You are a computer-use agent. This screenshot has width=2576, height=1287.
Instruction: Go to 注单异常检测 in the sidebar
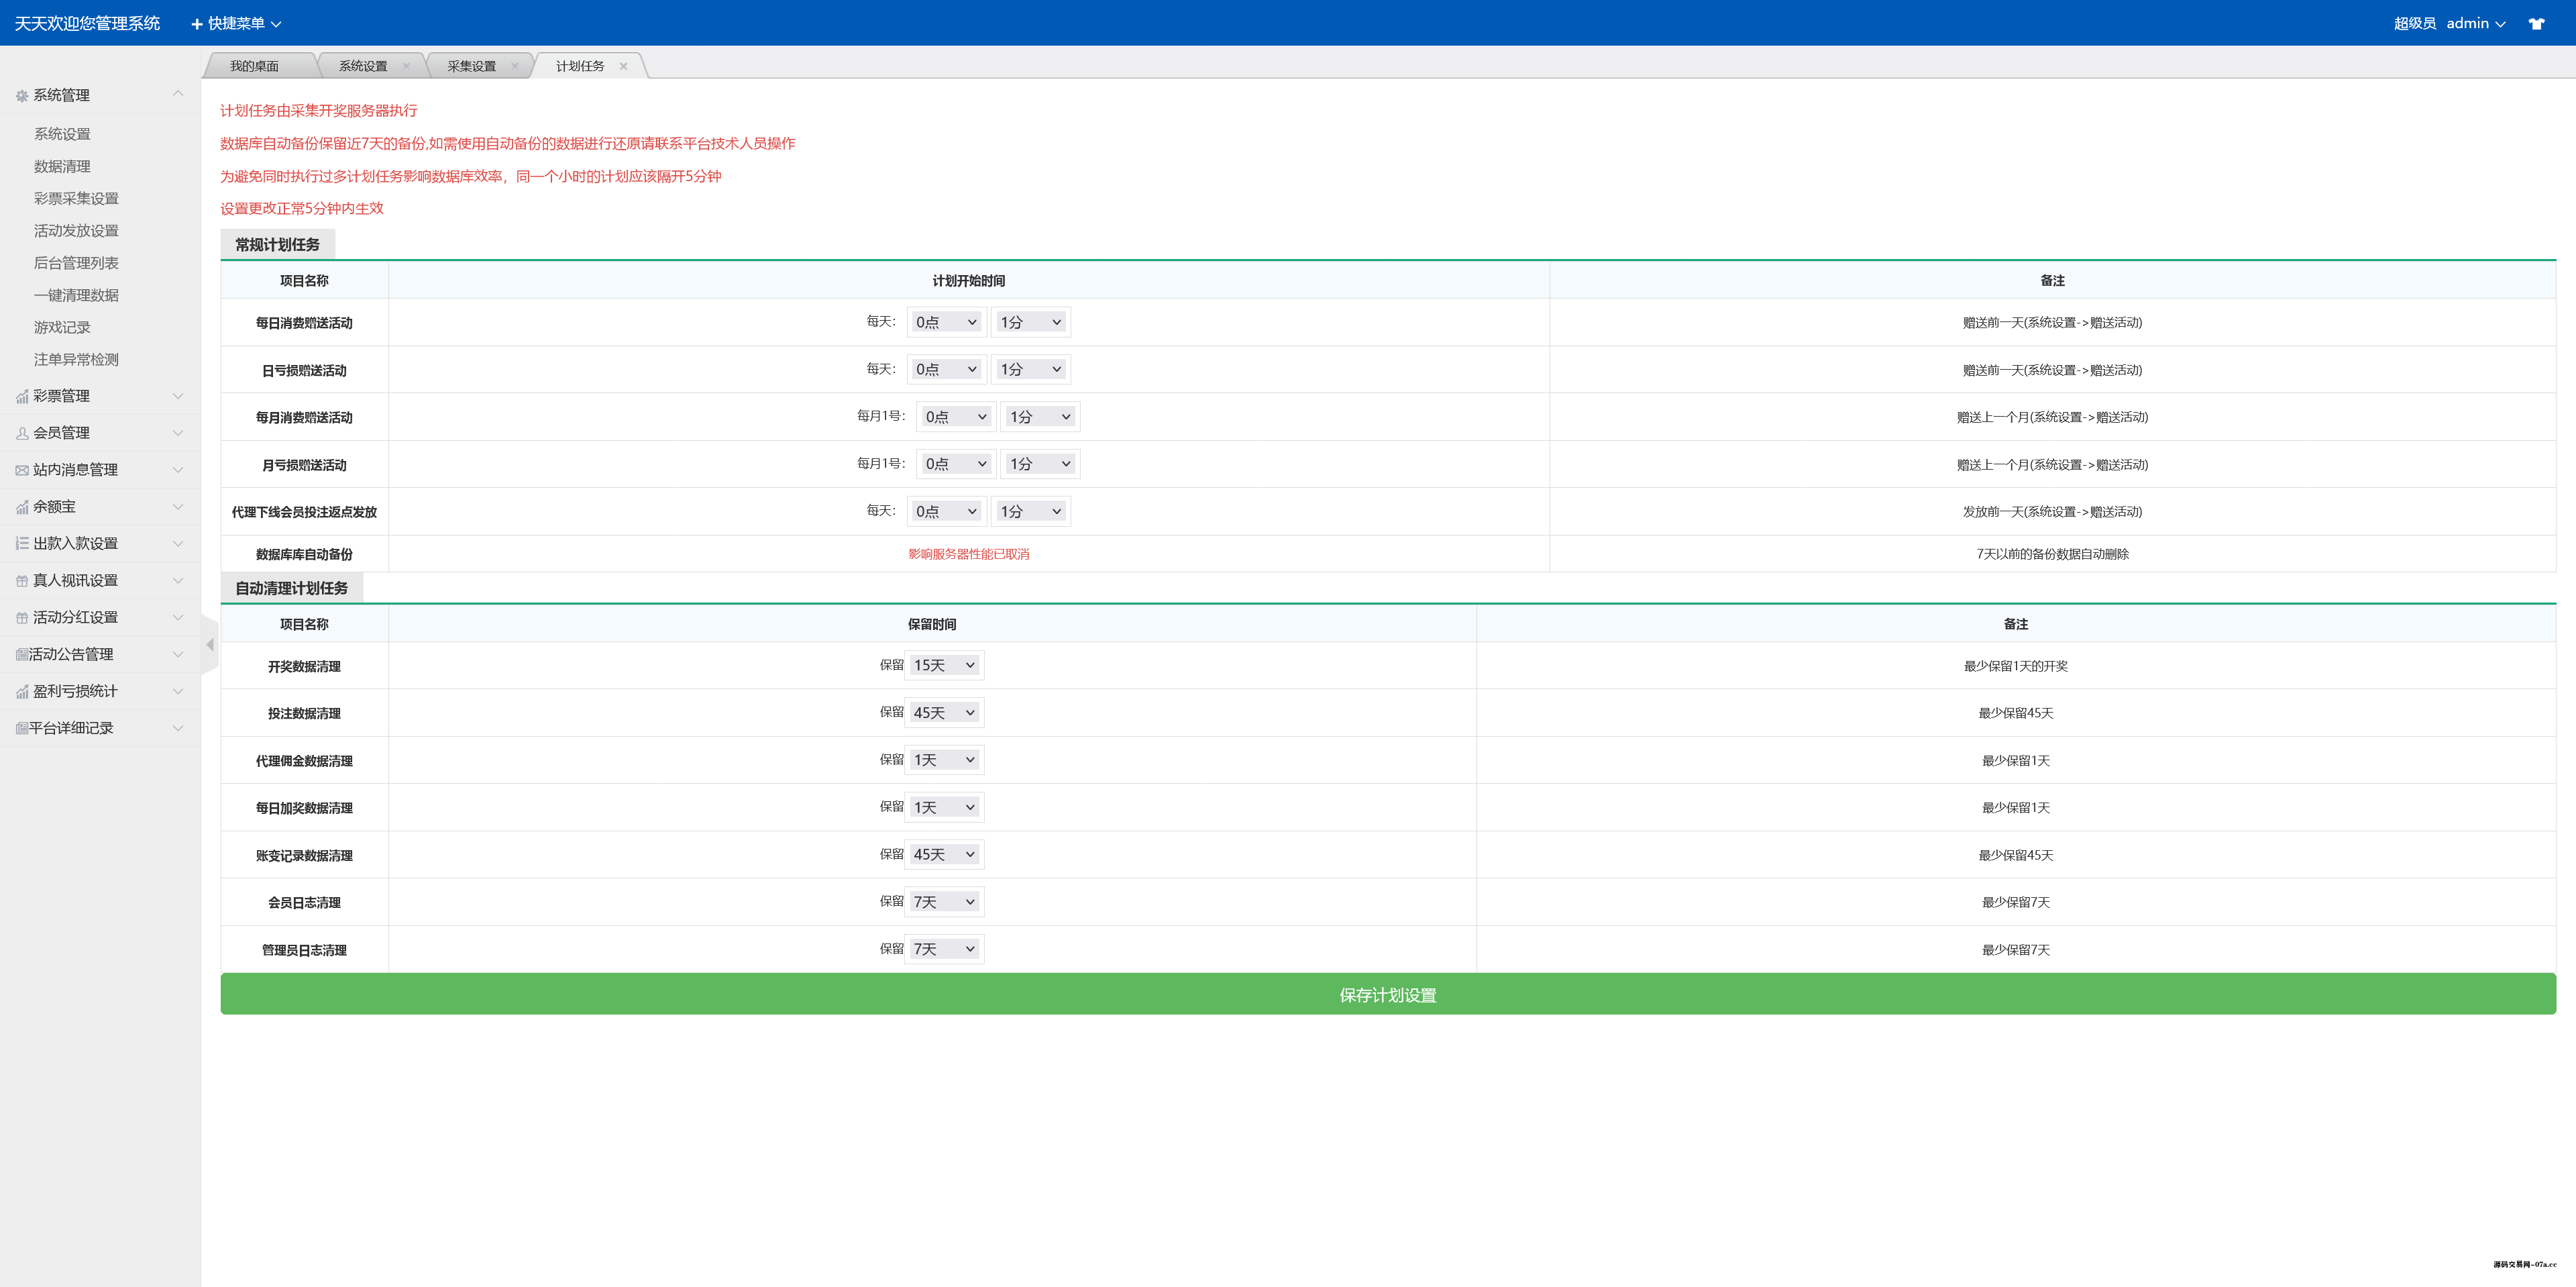76,359
